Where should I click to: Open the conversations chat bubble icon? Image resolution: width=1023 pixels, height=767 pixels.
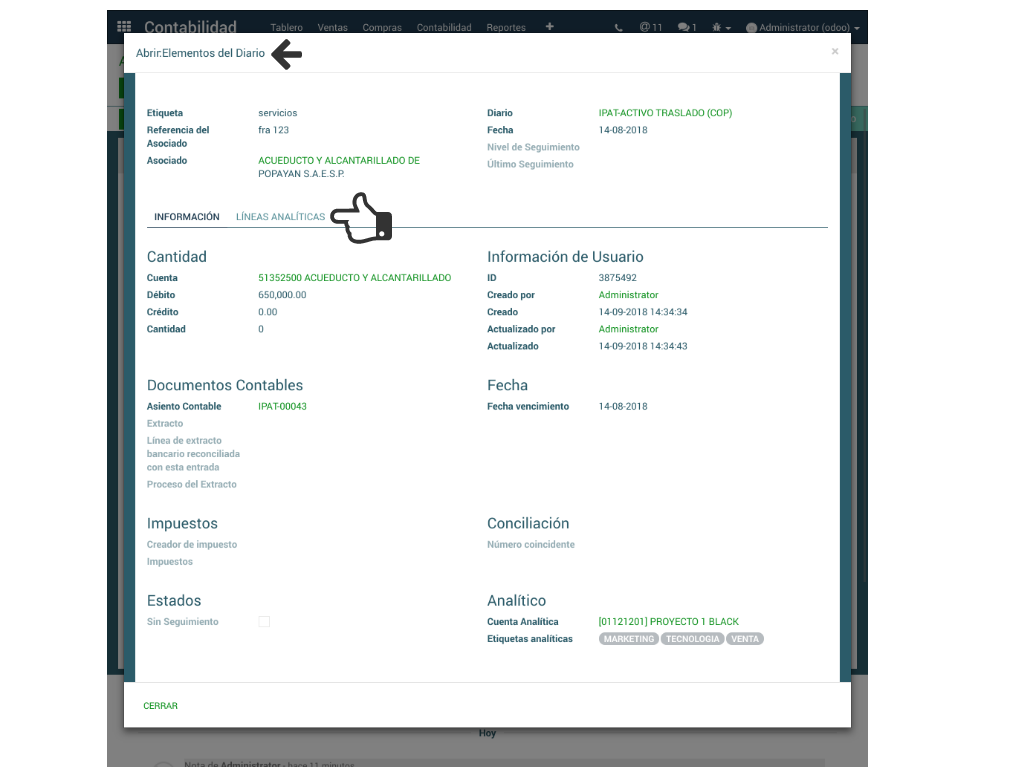(x=686, y=28)
